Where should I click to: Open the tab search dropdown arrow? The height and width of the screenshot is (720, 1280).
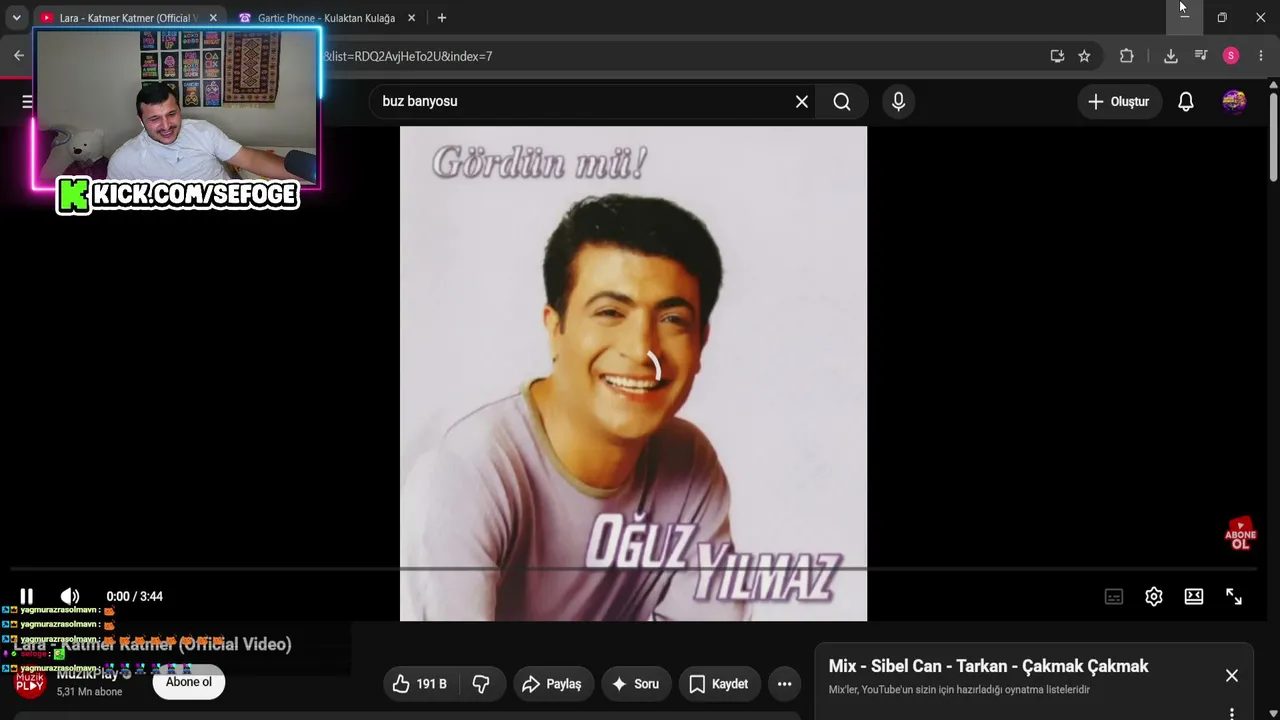point(16,18)
